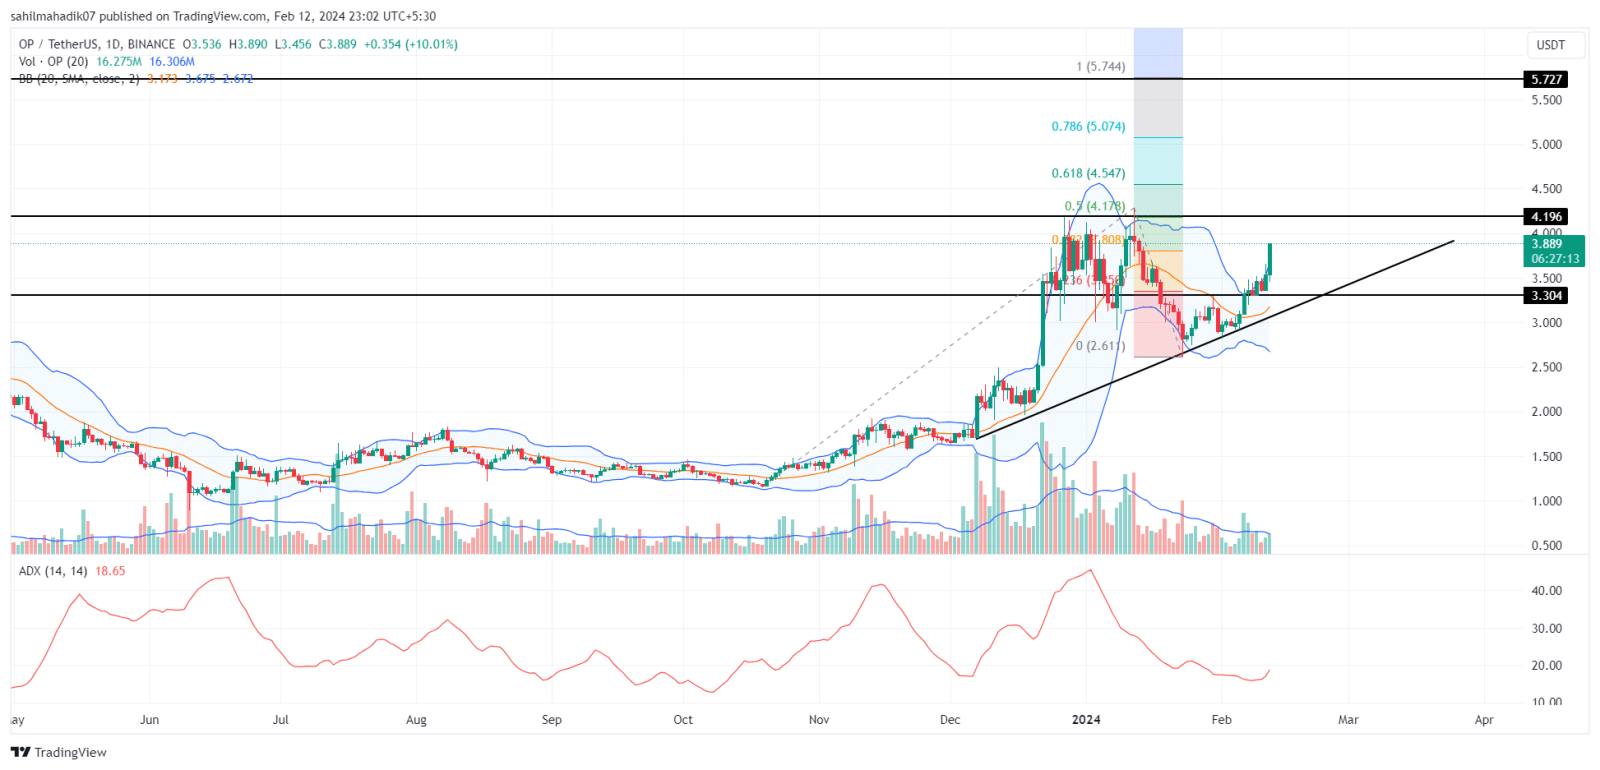Select the 3.304 price level label
Image resolution: width=1600 pixels, height=770 pixels.
click(1547, 296)
